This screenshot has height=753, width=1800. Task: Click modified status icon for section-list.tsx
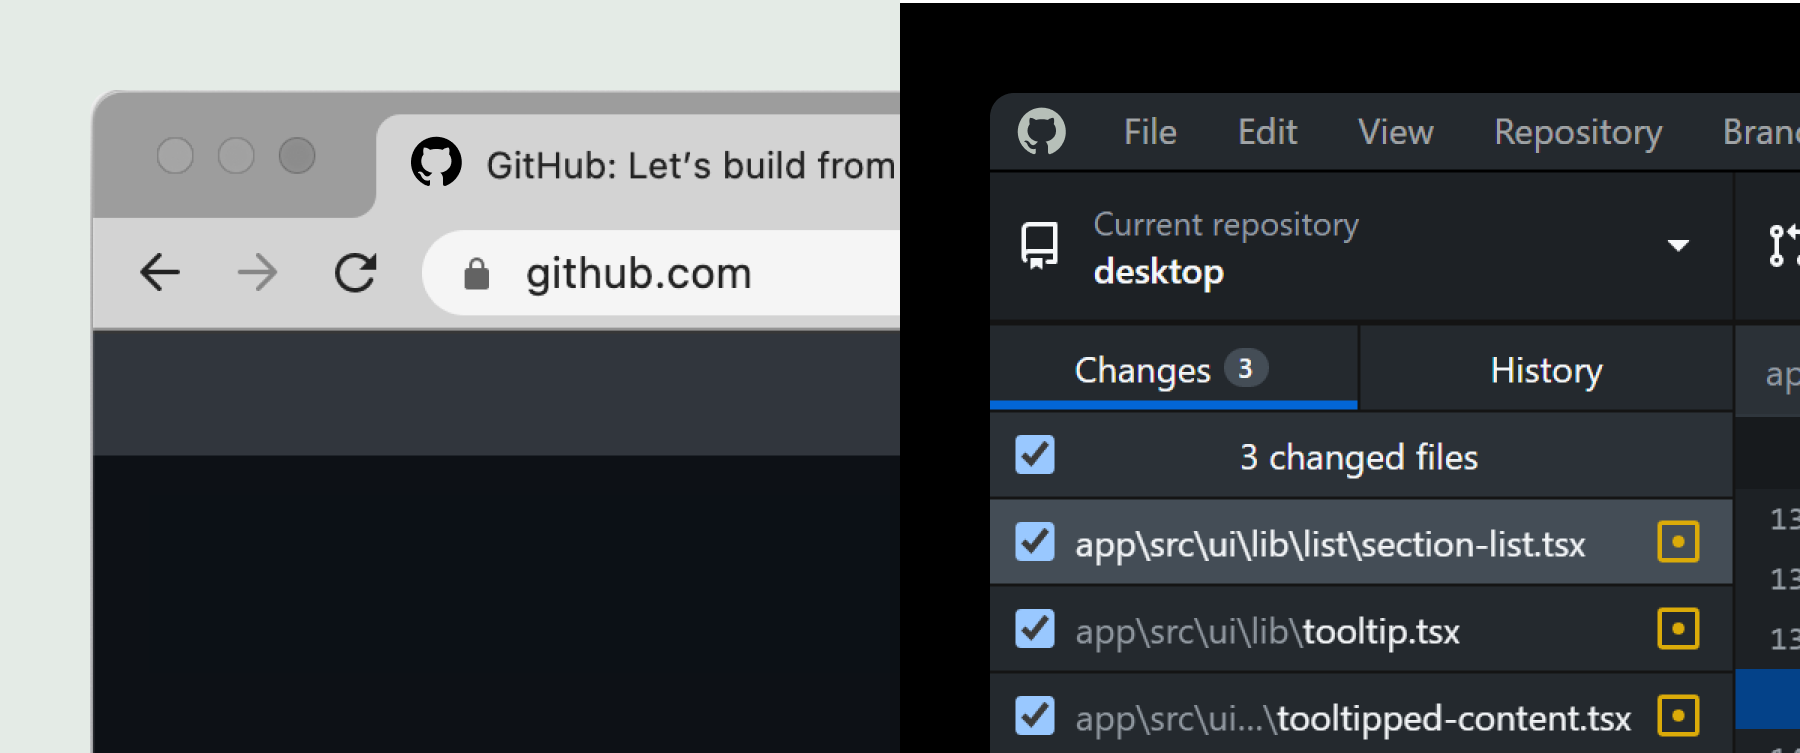(1678, 542)
